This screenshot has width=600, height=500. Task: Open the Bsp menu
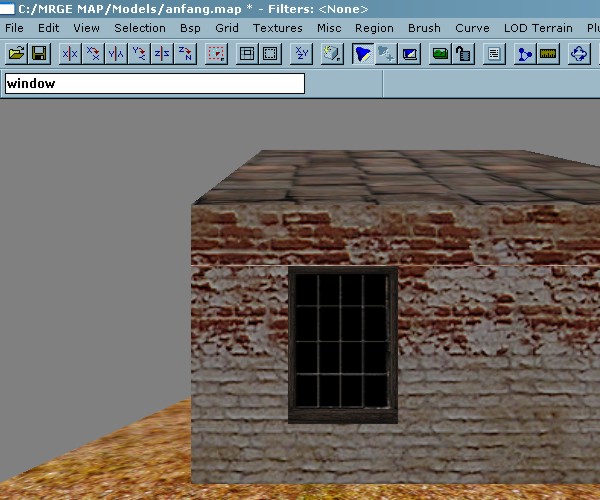(190, 28)
